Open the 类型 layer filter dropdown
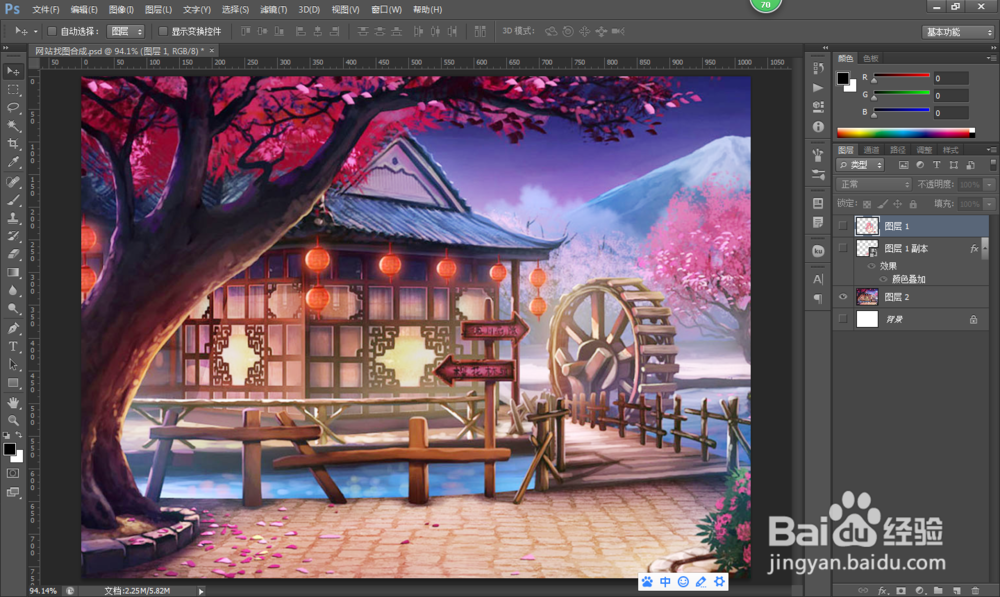1000x597 pixels. coord(860,165)
